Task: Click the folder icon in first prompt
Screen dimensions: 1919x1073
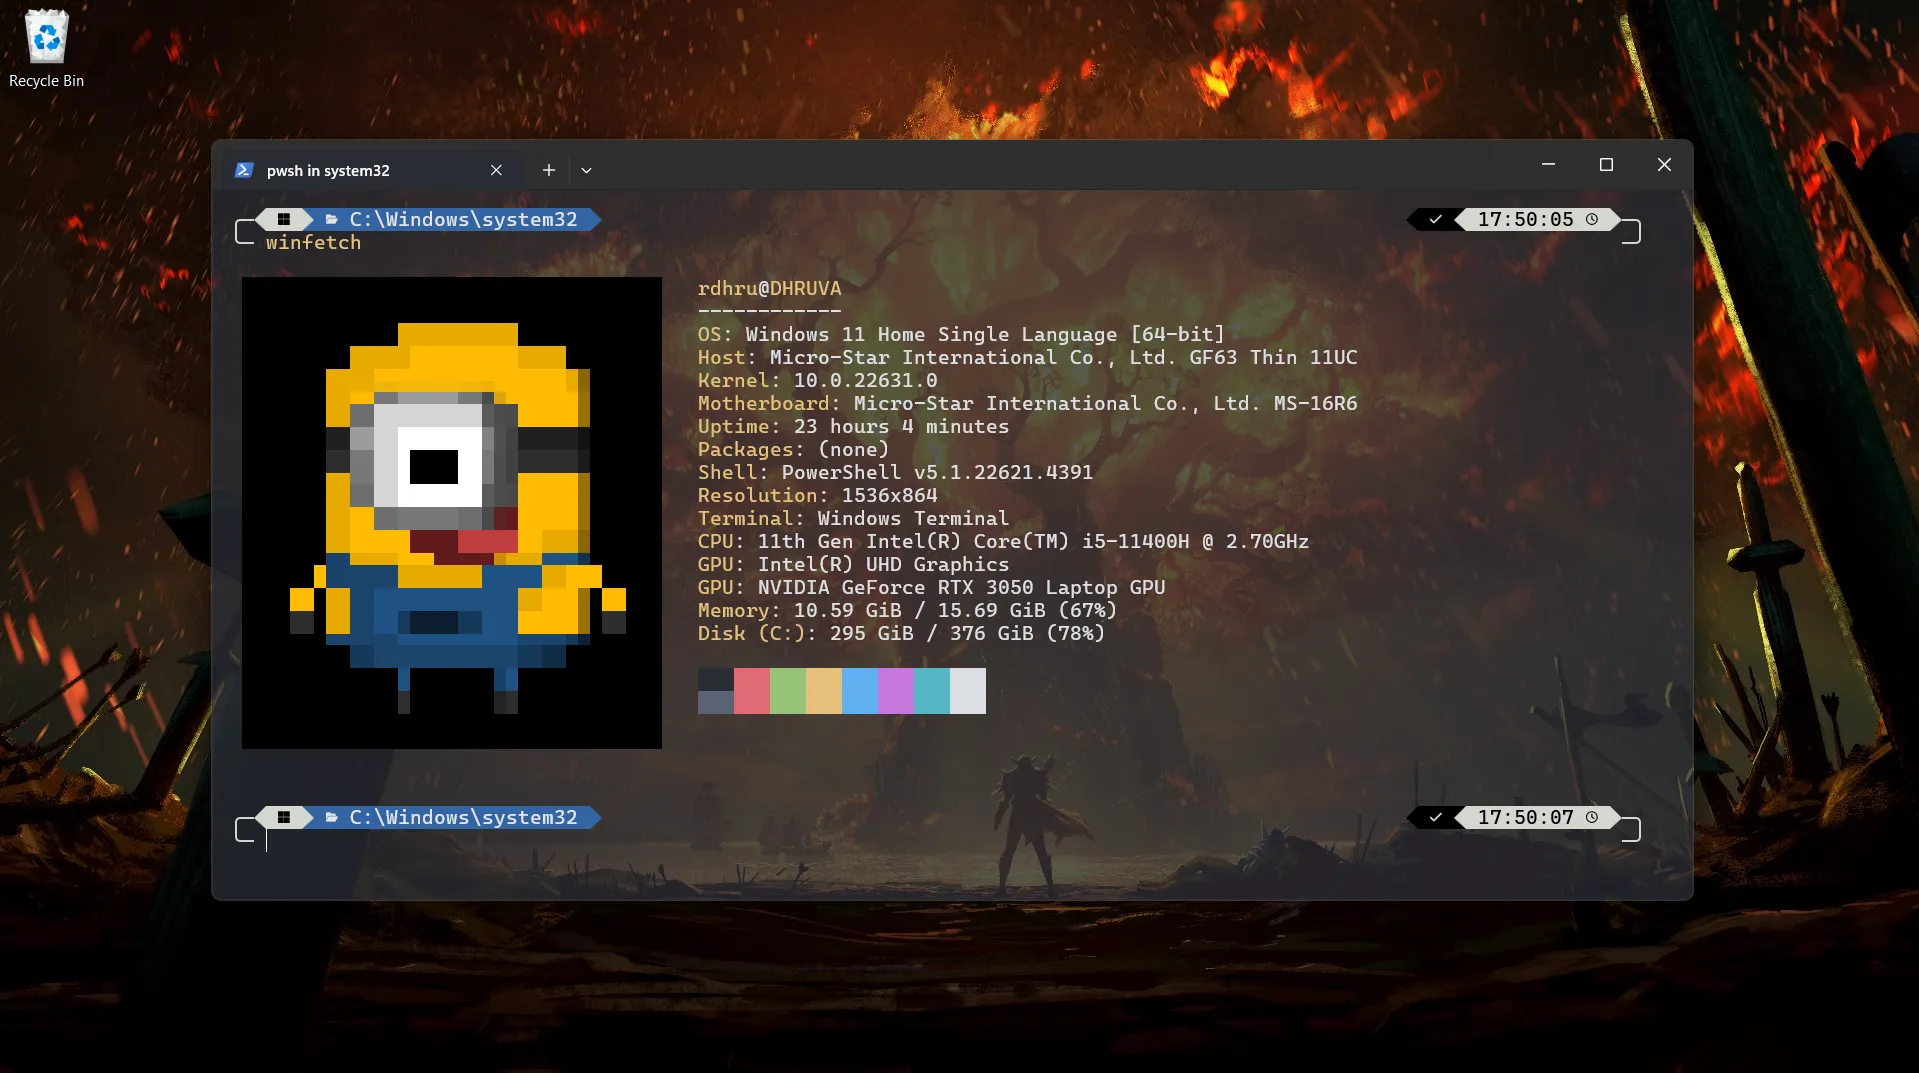Action: 331,219
